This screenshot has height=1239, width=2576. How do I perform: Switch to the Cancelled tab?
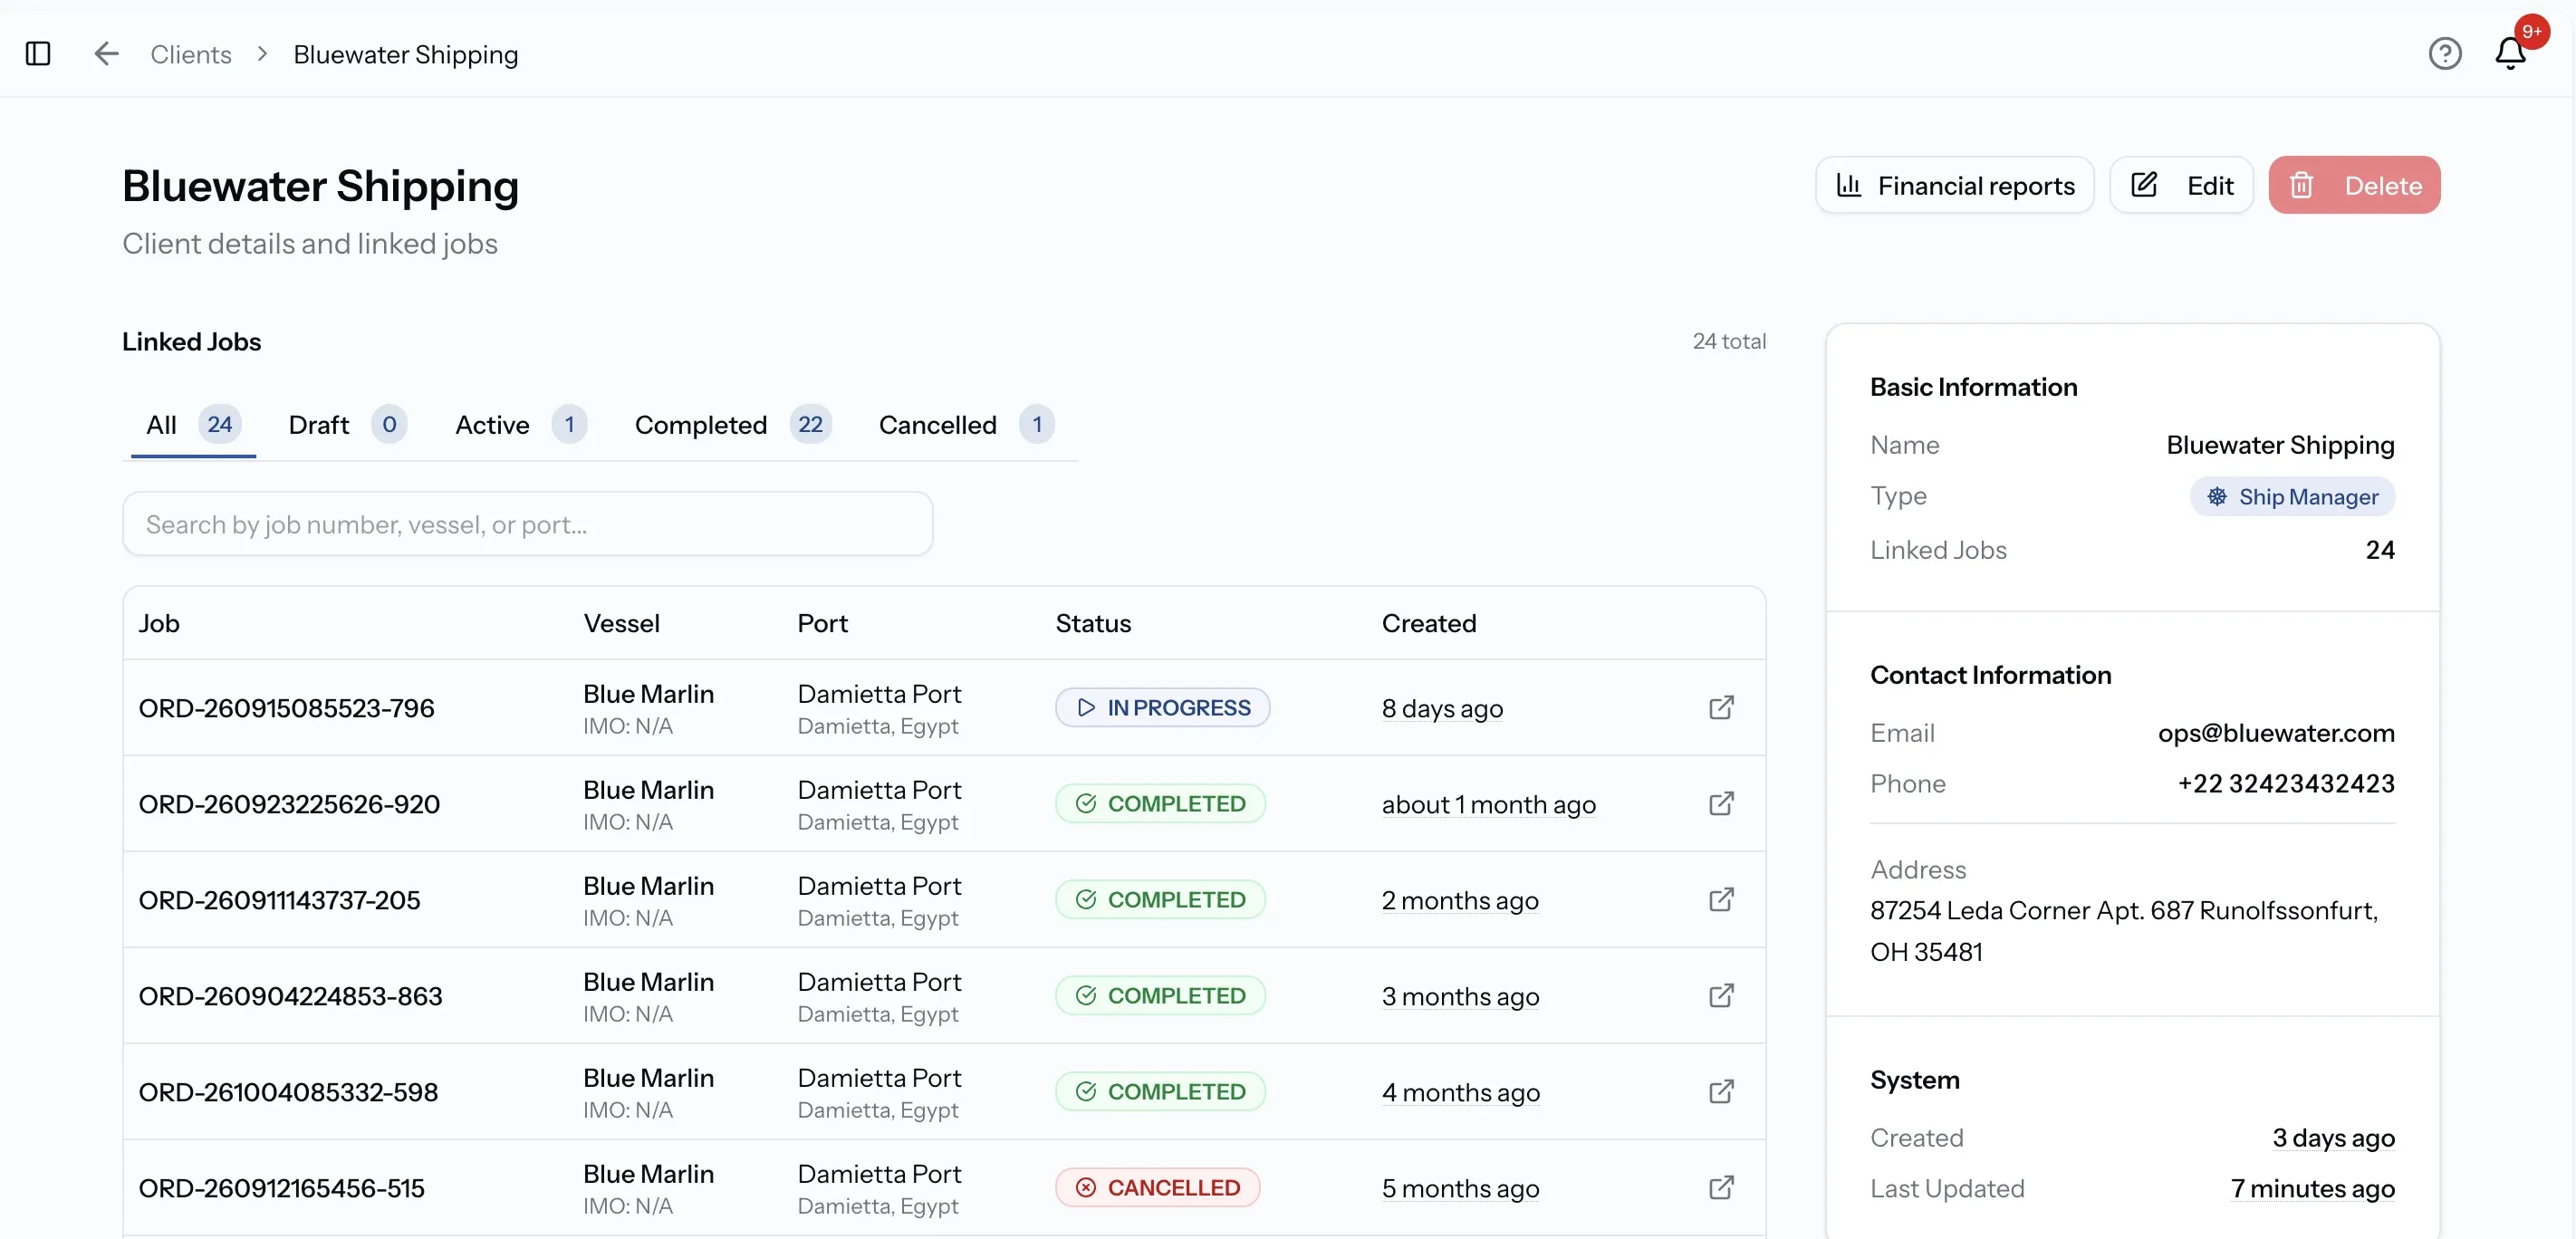[x=966, y=425]
